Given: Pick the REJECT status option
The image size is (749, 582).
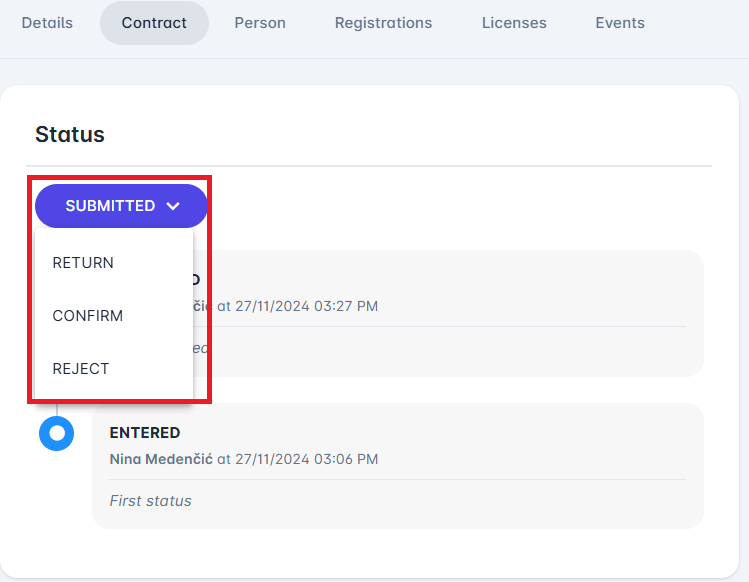Looking at the screenshot, I should tap(81, 369).
